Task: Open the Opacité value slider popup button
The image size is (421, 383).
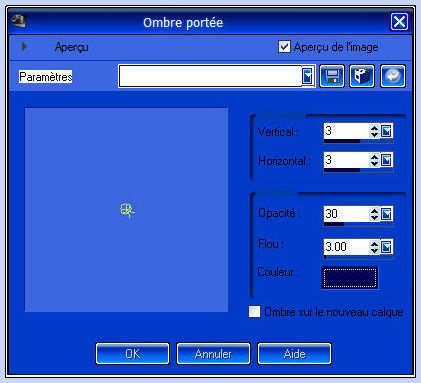Action: (386, 214)
